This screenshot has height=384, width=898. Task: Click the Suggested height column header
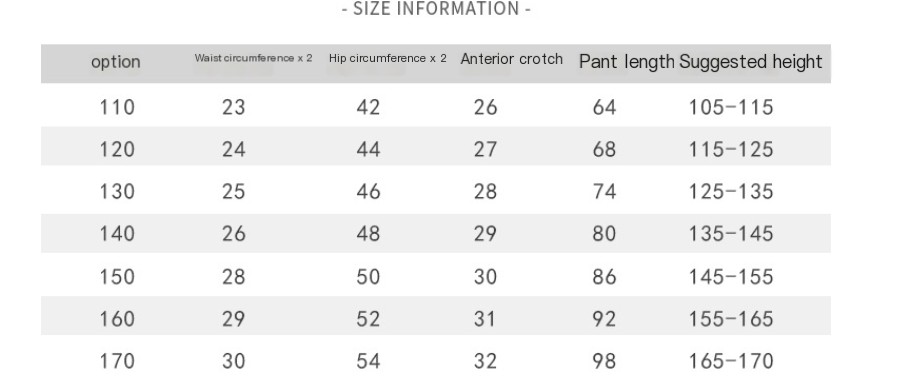tap(750, 61)
